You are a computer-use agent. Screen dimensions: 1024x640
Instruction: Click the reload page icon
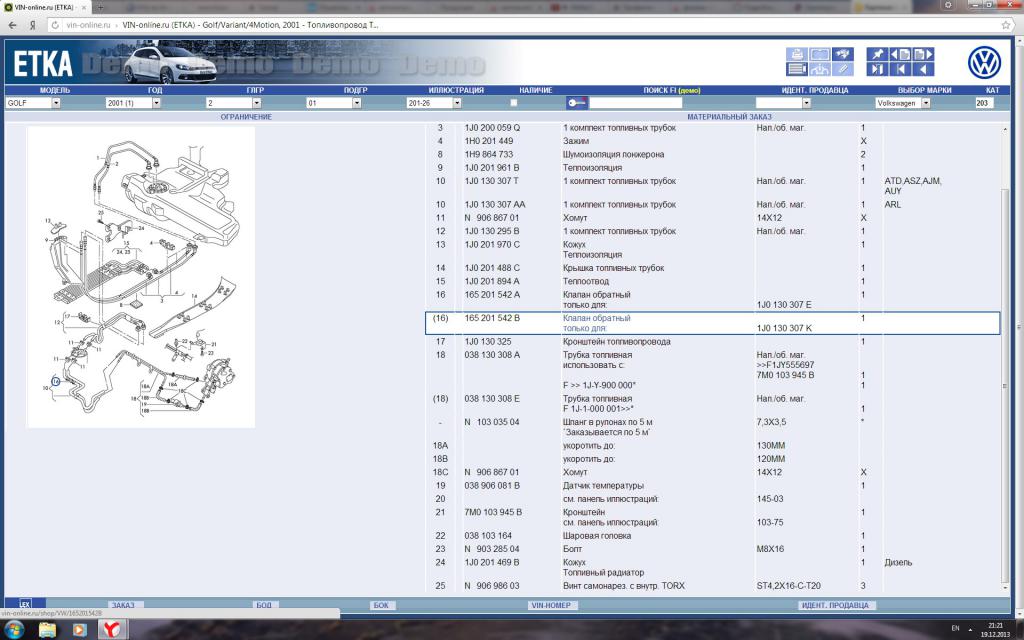tap(55, 25)
